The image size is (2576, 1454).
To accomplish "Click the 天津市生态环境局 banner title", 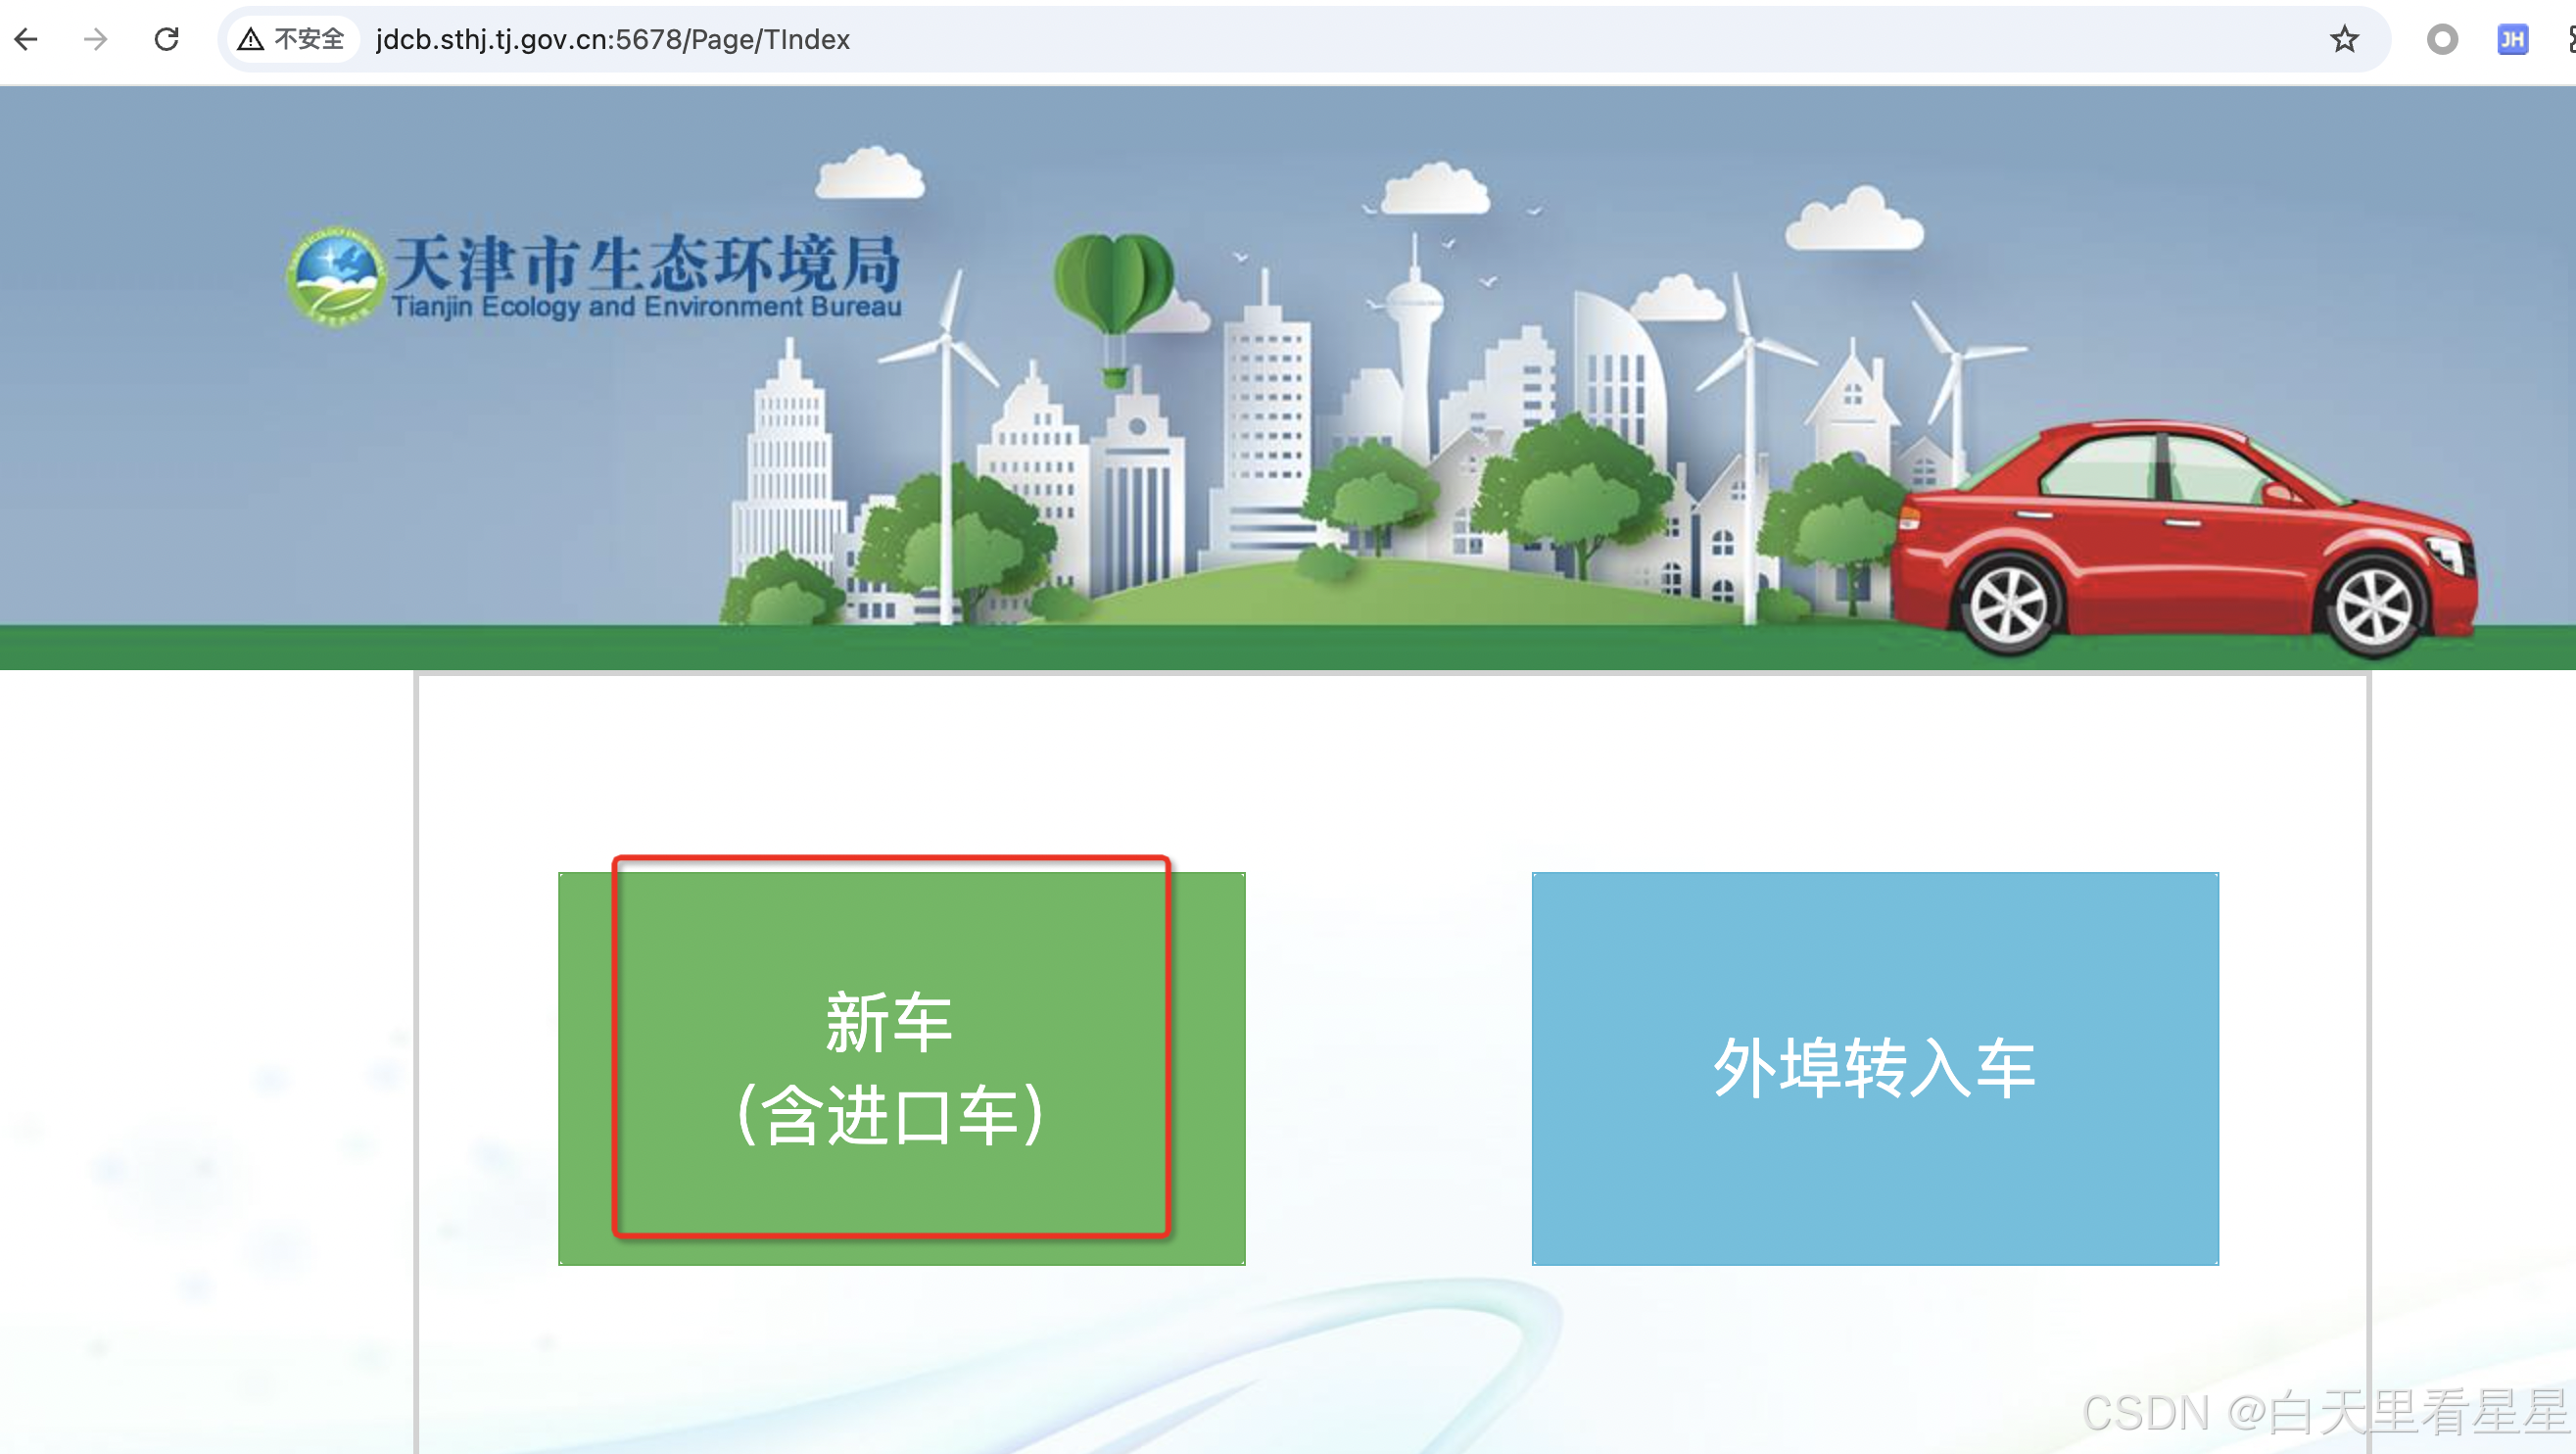I will [x=646, y=262].
